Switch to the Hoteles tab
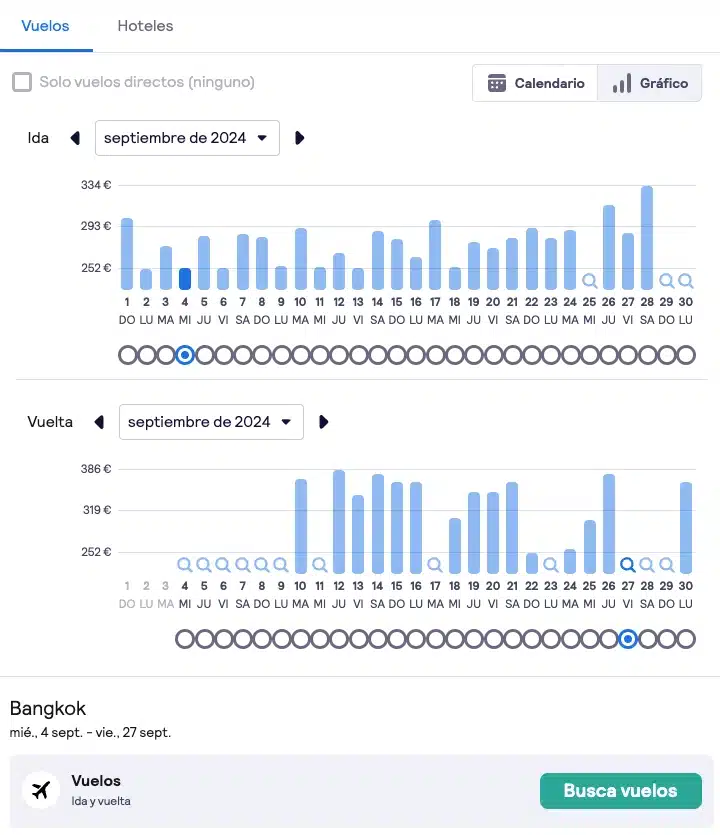The width and height of the screenshot is (720, 835). [145, 26]
